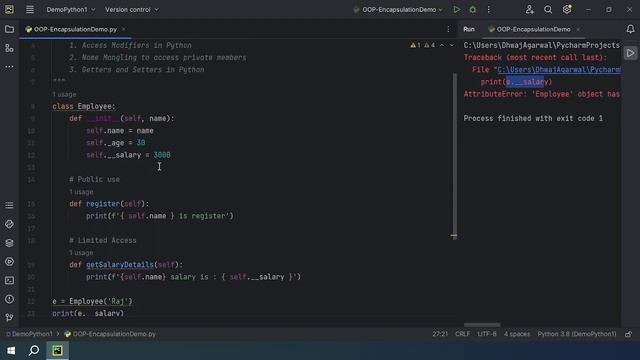Close the OOP-EncapsulationDemo run tab
The width and height of the screenshot is (640, 360).
click(x=578, y=29)
